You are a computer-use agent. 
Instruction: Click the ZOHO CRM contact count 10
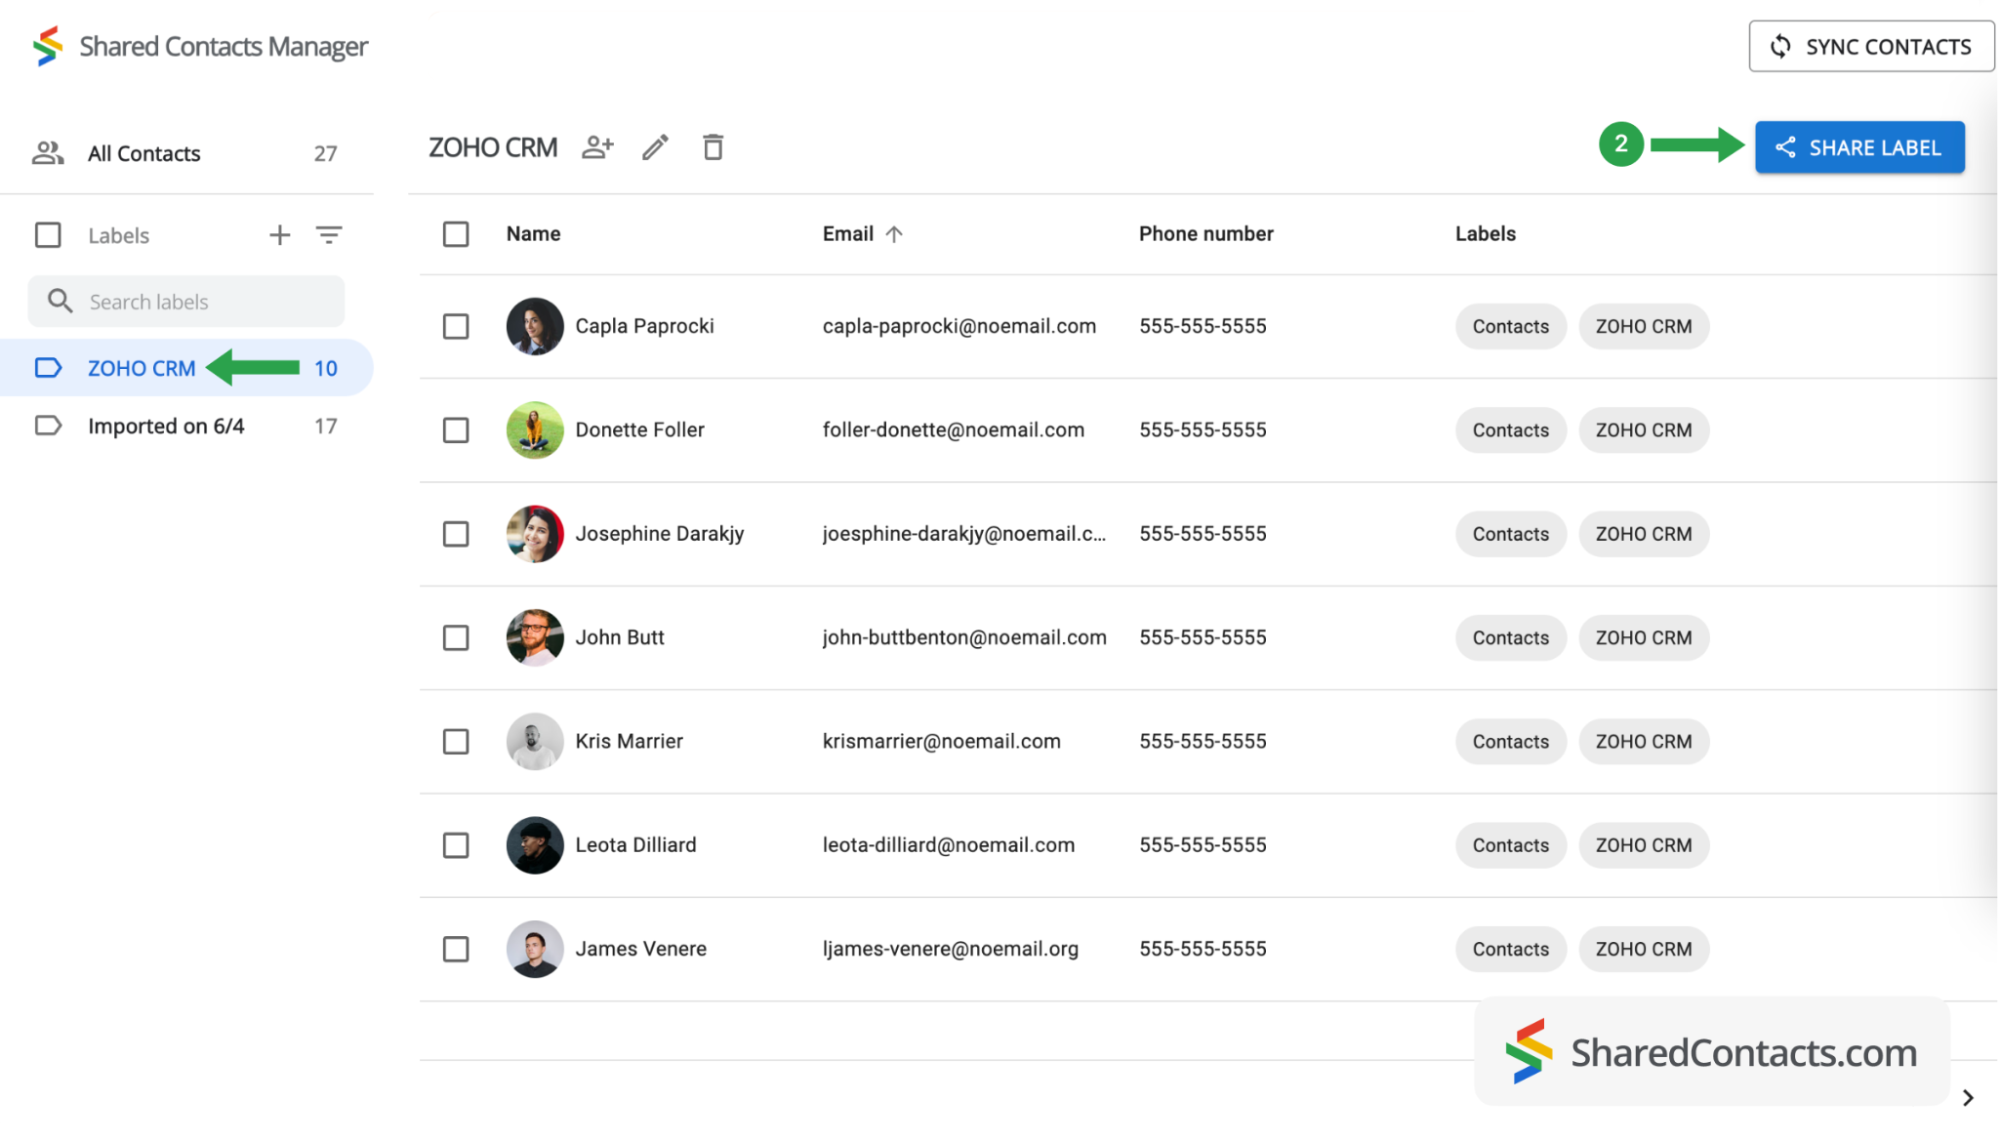325,368
